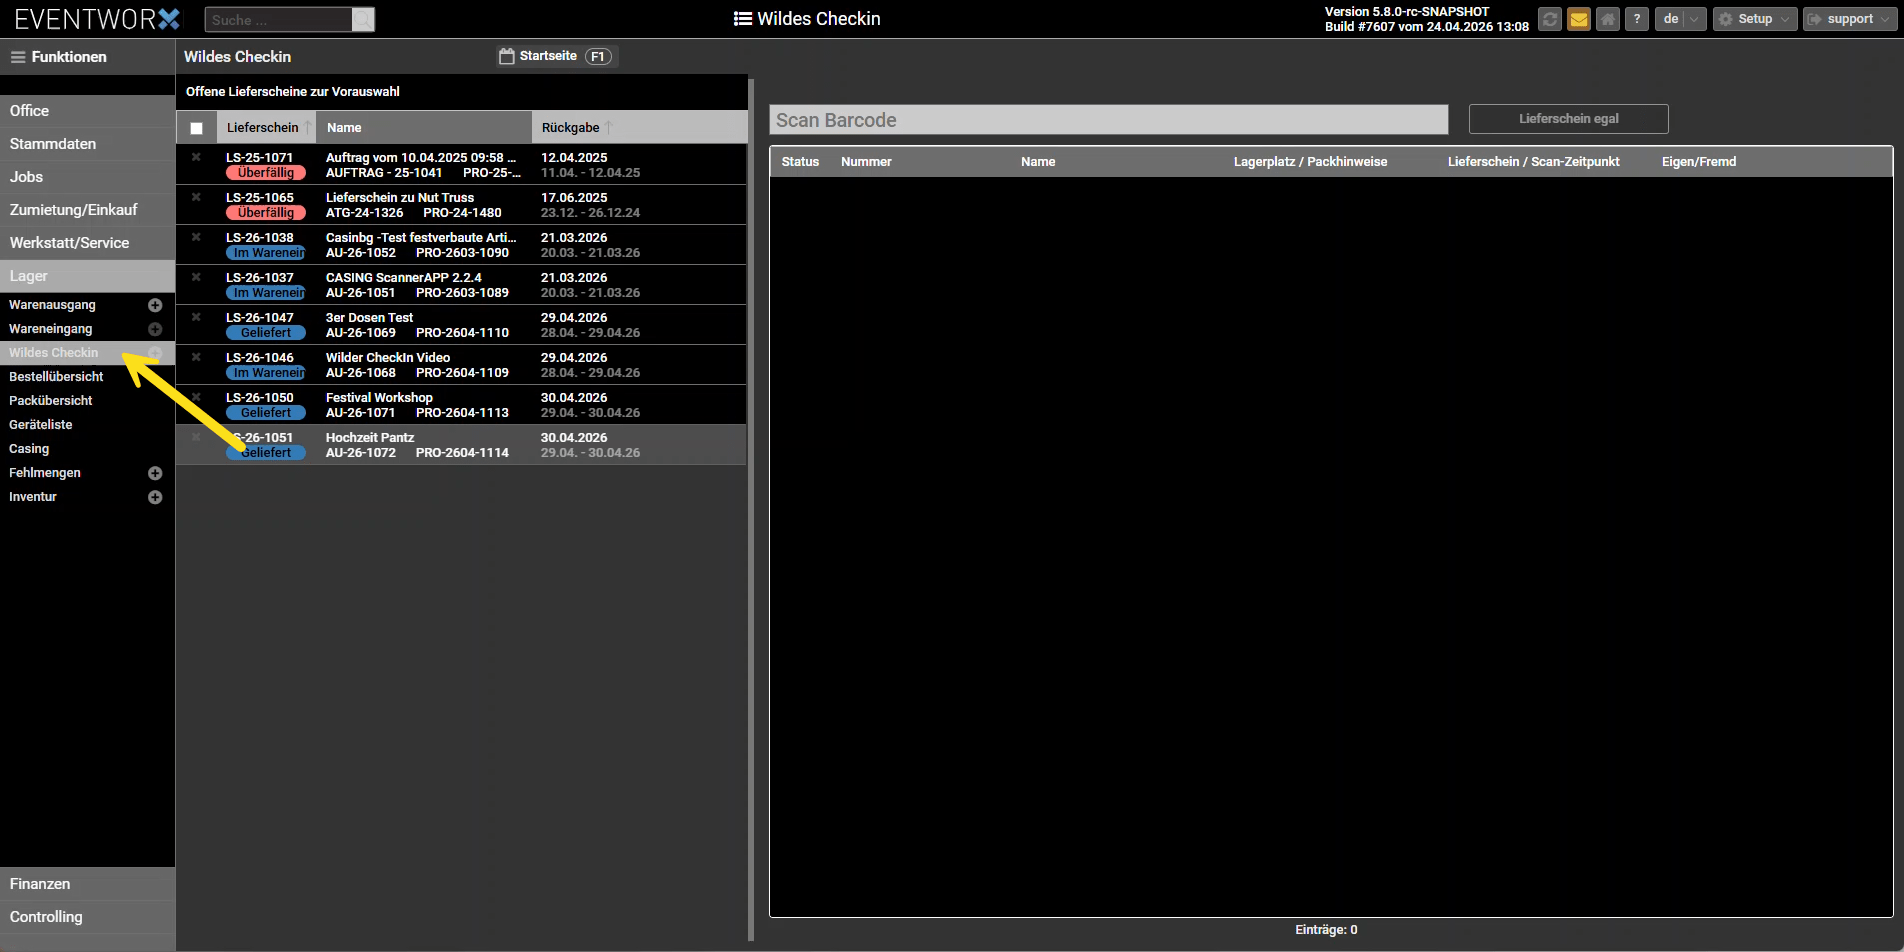1904x952 pixels.
Task: Click the plus icon beside Fehlmengen
Action: point(155,473)
